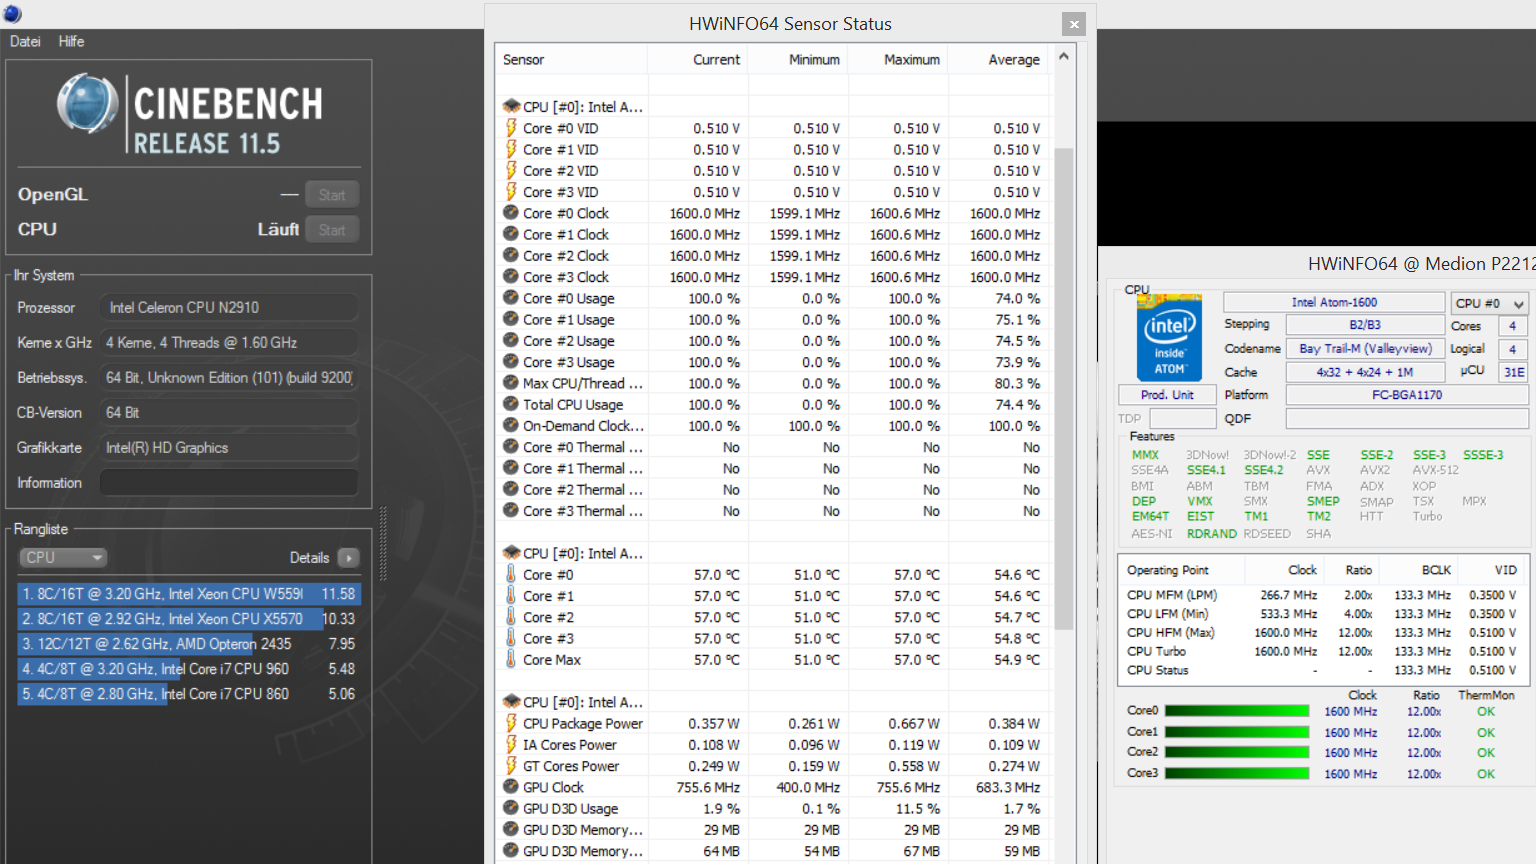Viewport: 1536px width, 864px height.
Task: Click the Core #0 Thermal sensor icon
Action: tap(511, 447)
